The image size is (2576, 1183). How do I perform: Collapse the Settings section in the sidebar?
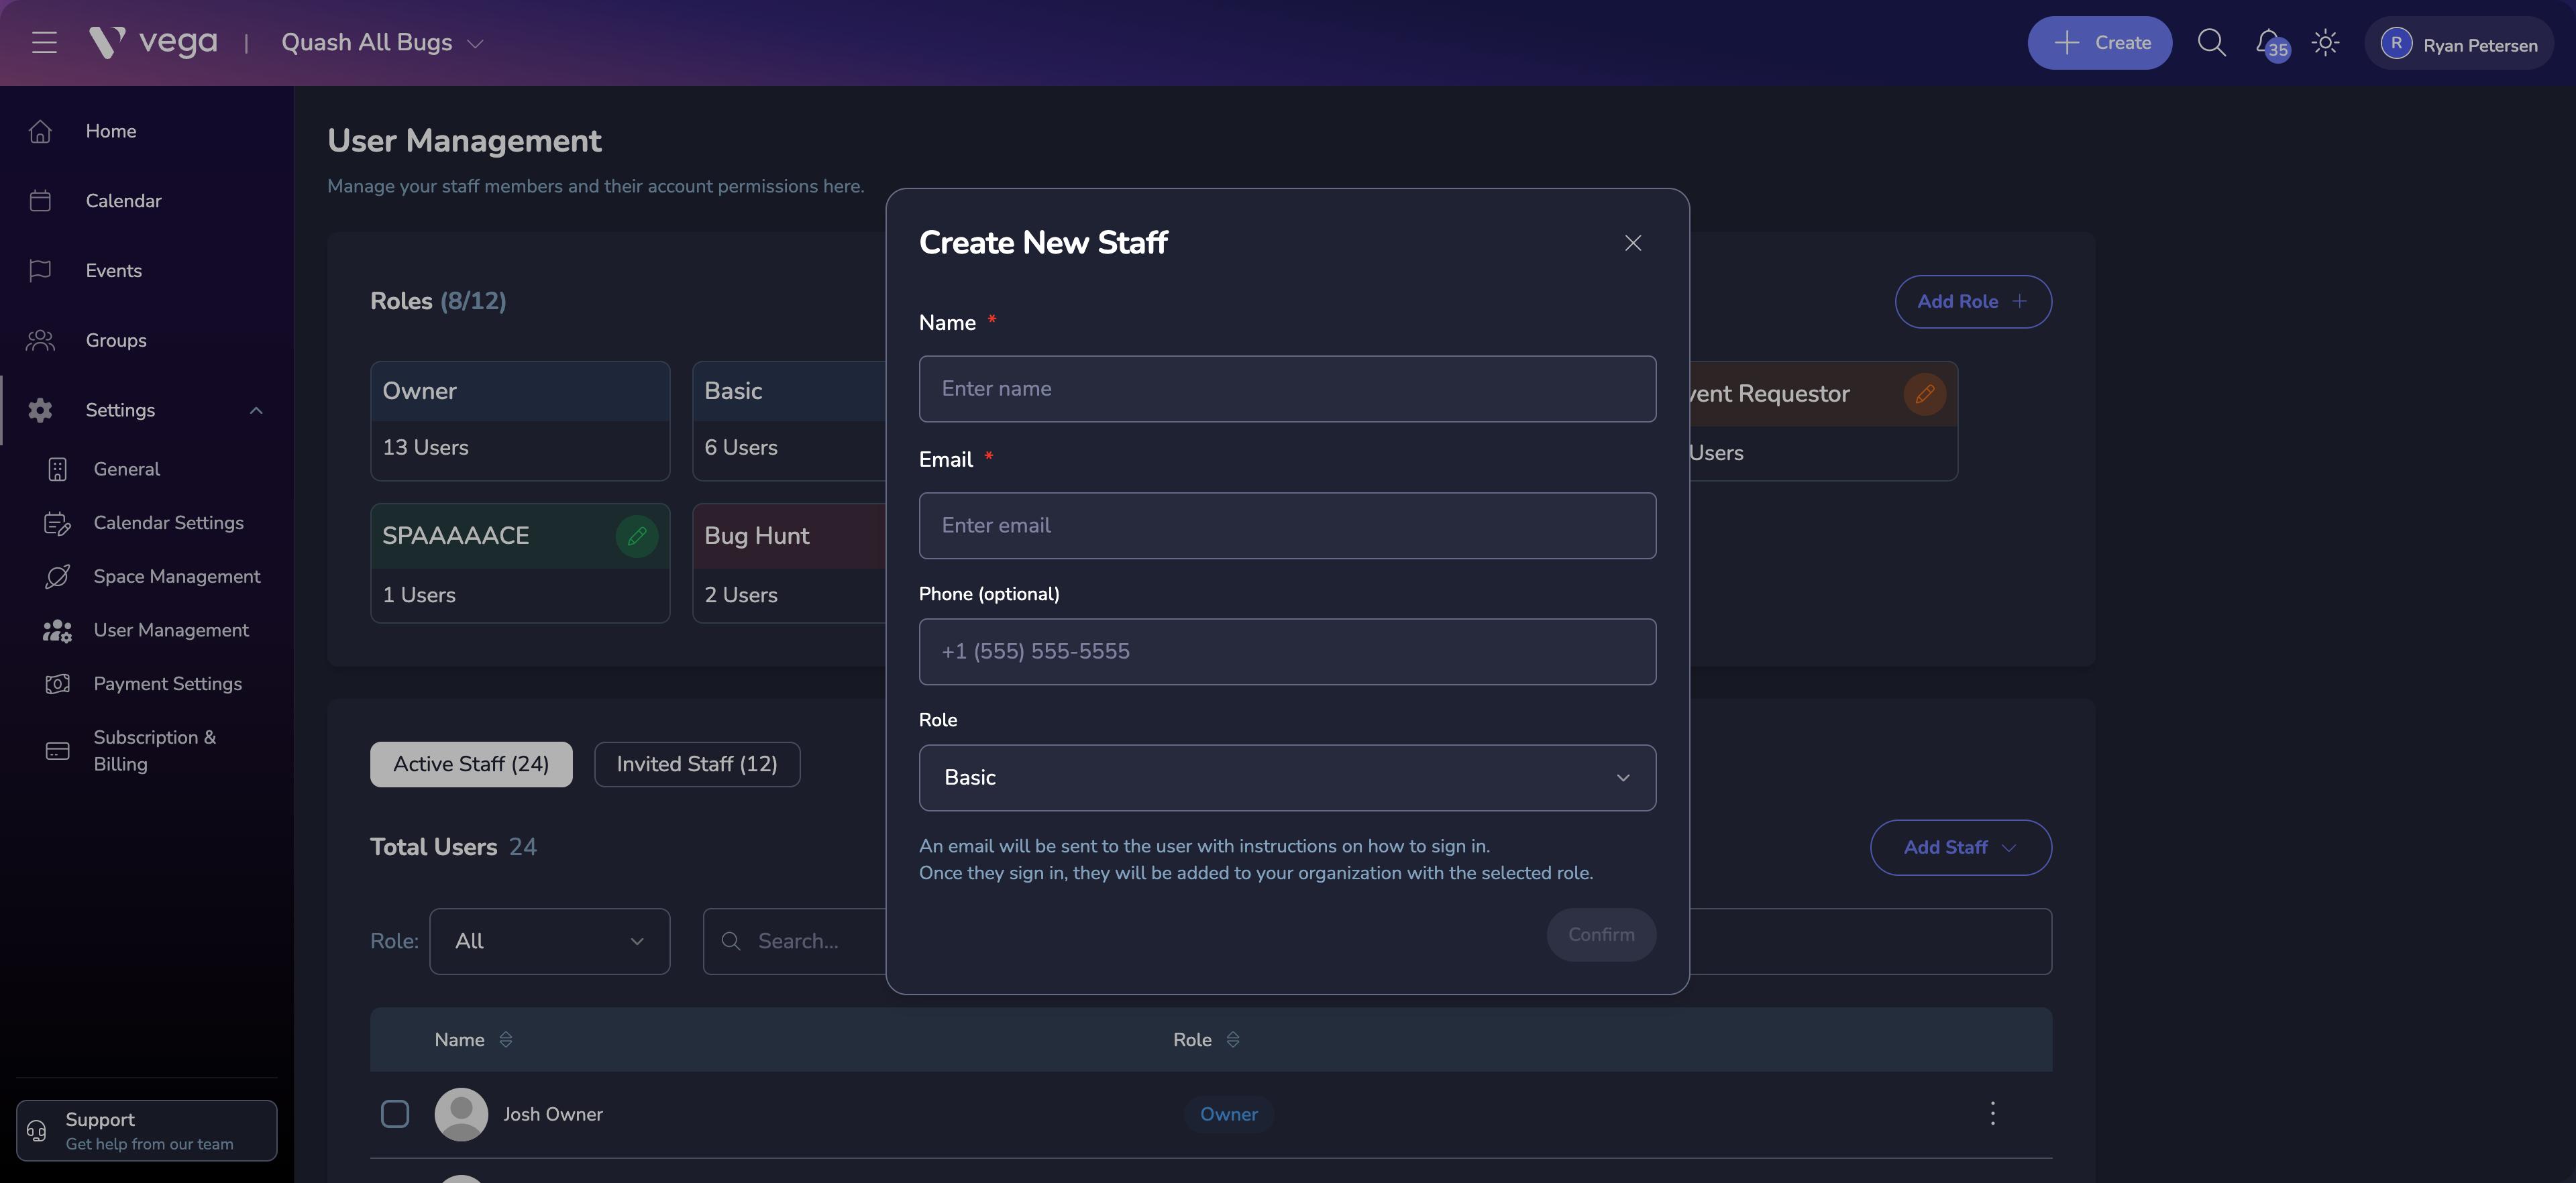coord(256,410)
